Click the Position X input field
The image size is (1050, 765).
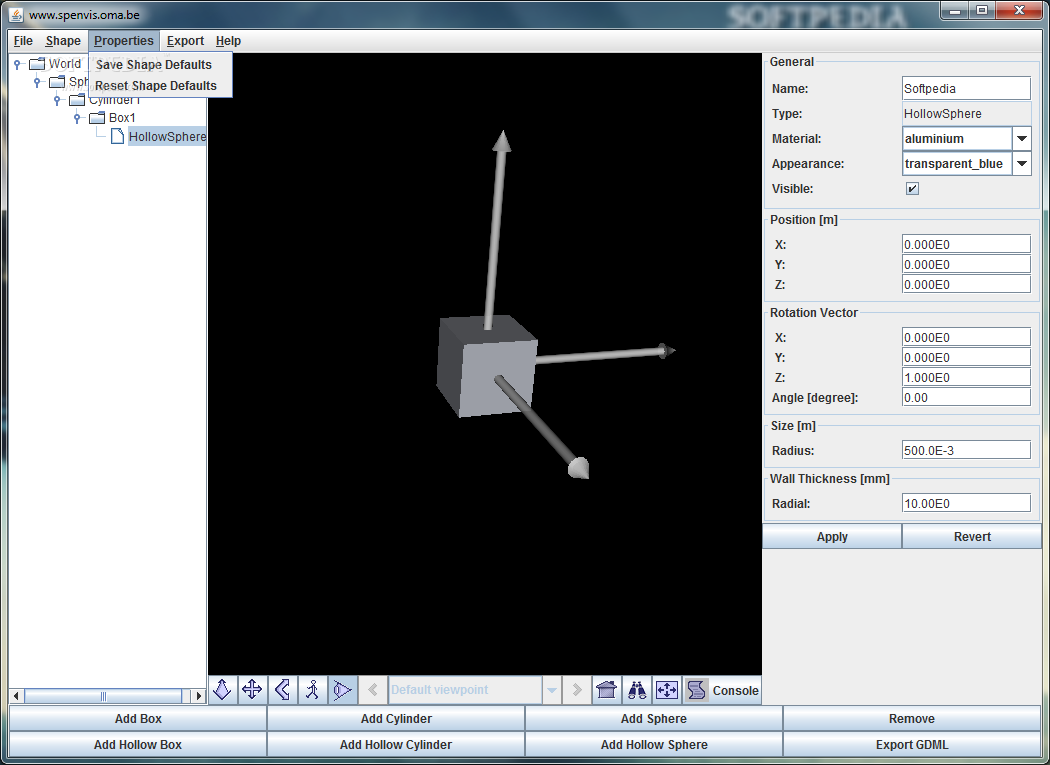coord(966,245)
